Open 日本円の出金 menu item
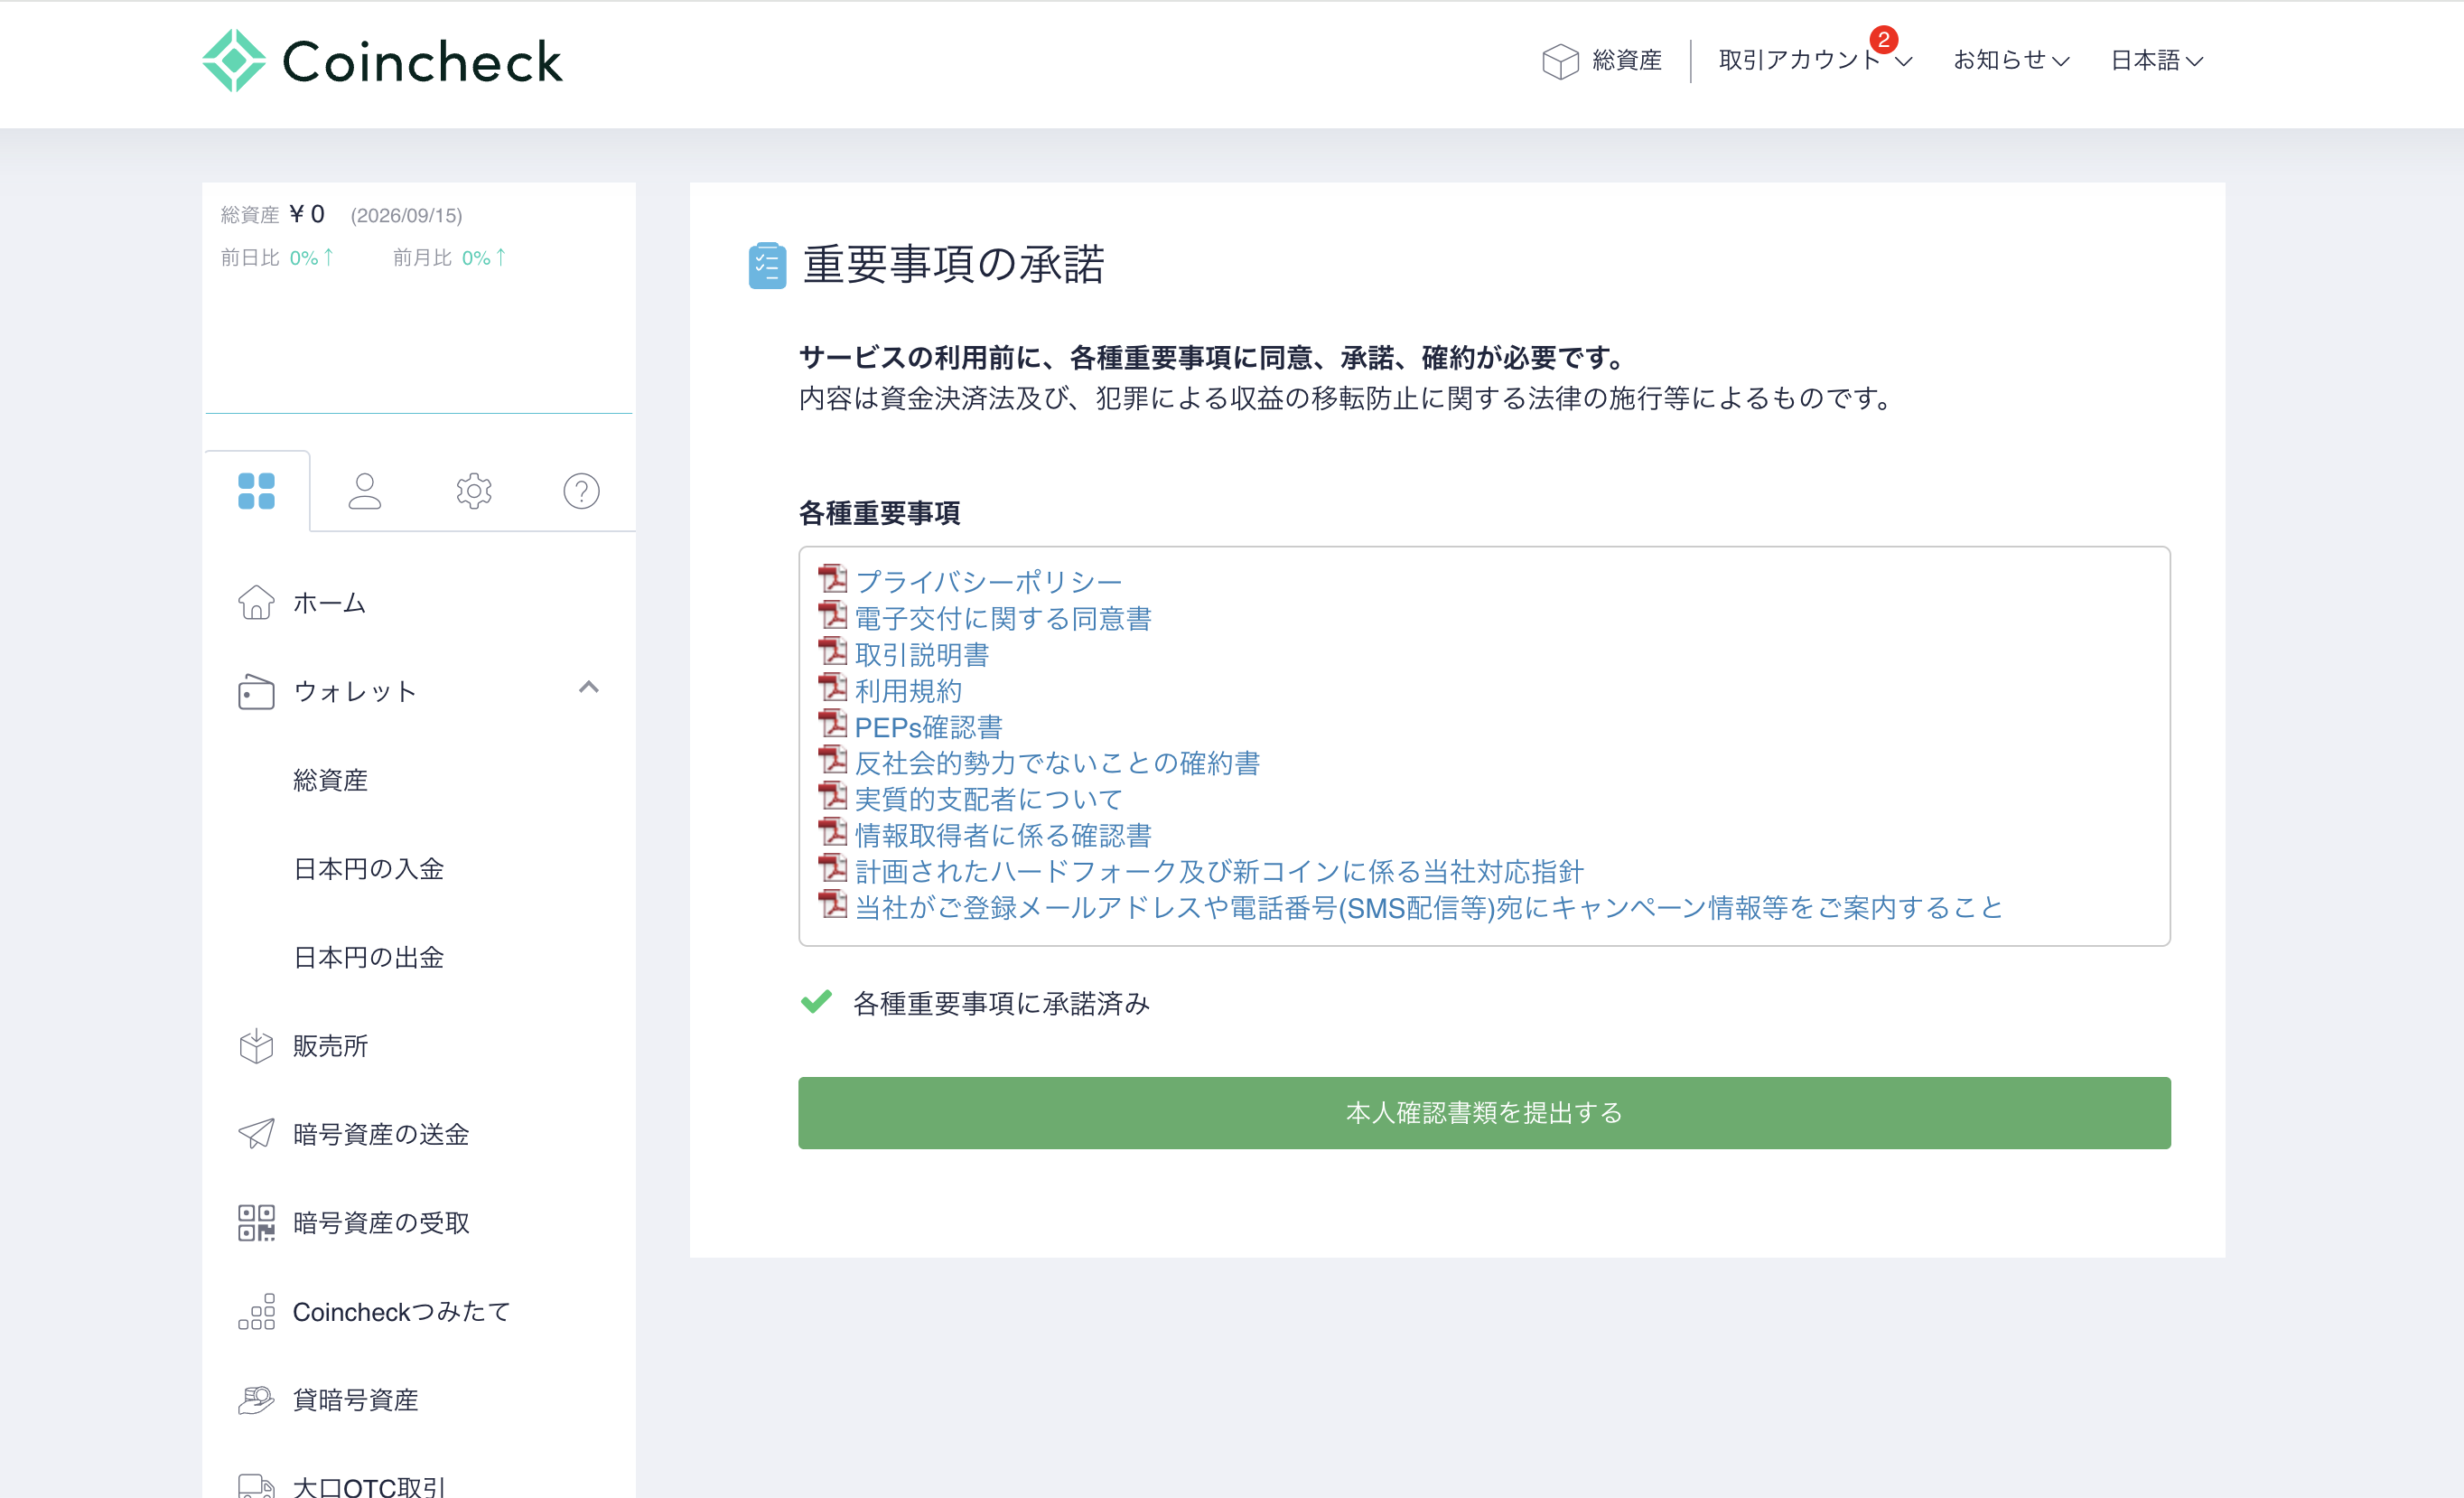The width and height of the screenshot is (2464, 1498). coord(368,958)
